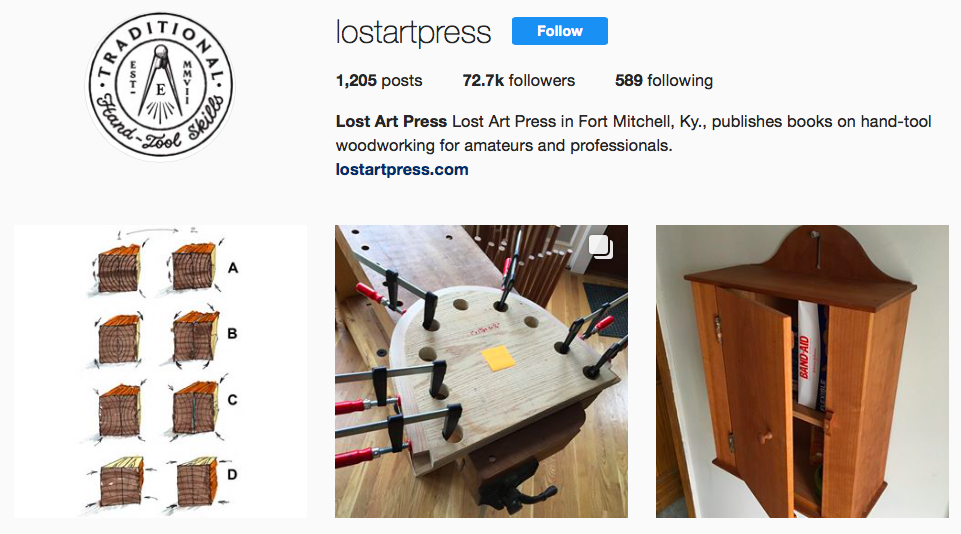
Task: Click the bold Lost Art Press name
Action: [391, 121]
